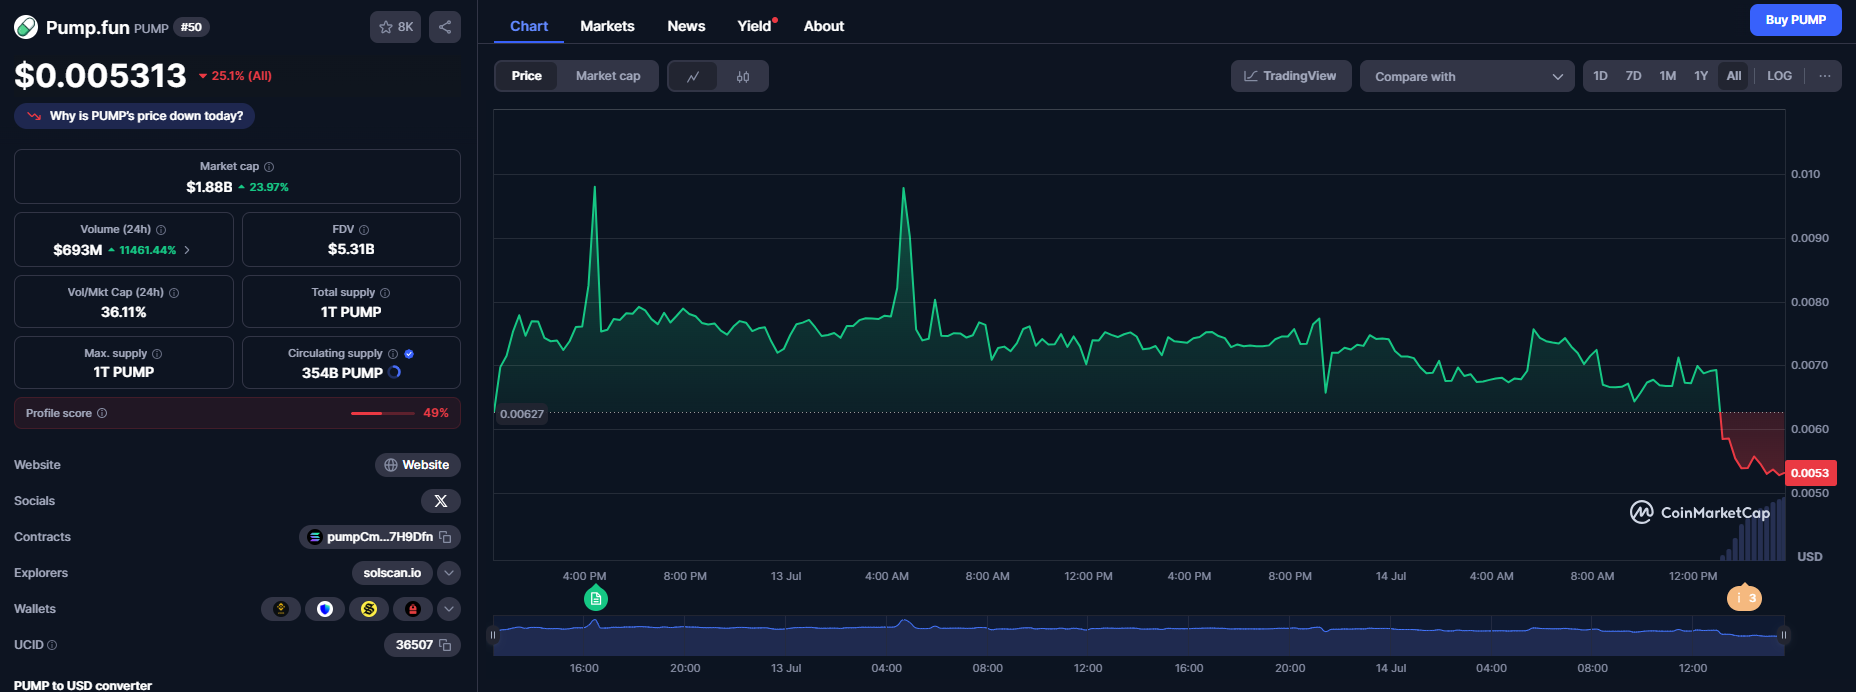The width and height of the screenshot is (1856, 692).
Task: Switch chart to candlestick view
Action: [x=743, y=76]
